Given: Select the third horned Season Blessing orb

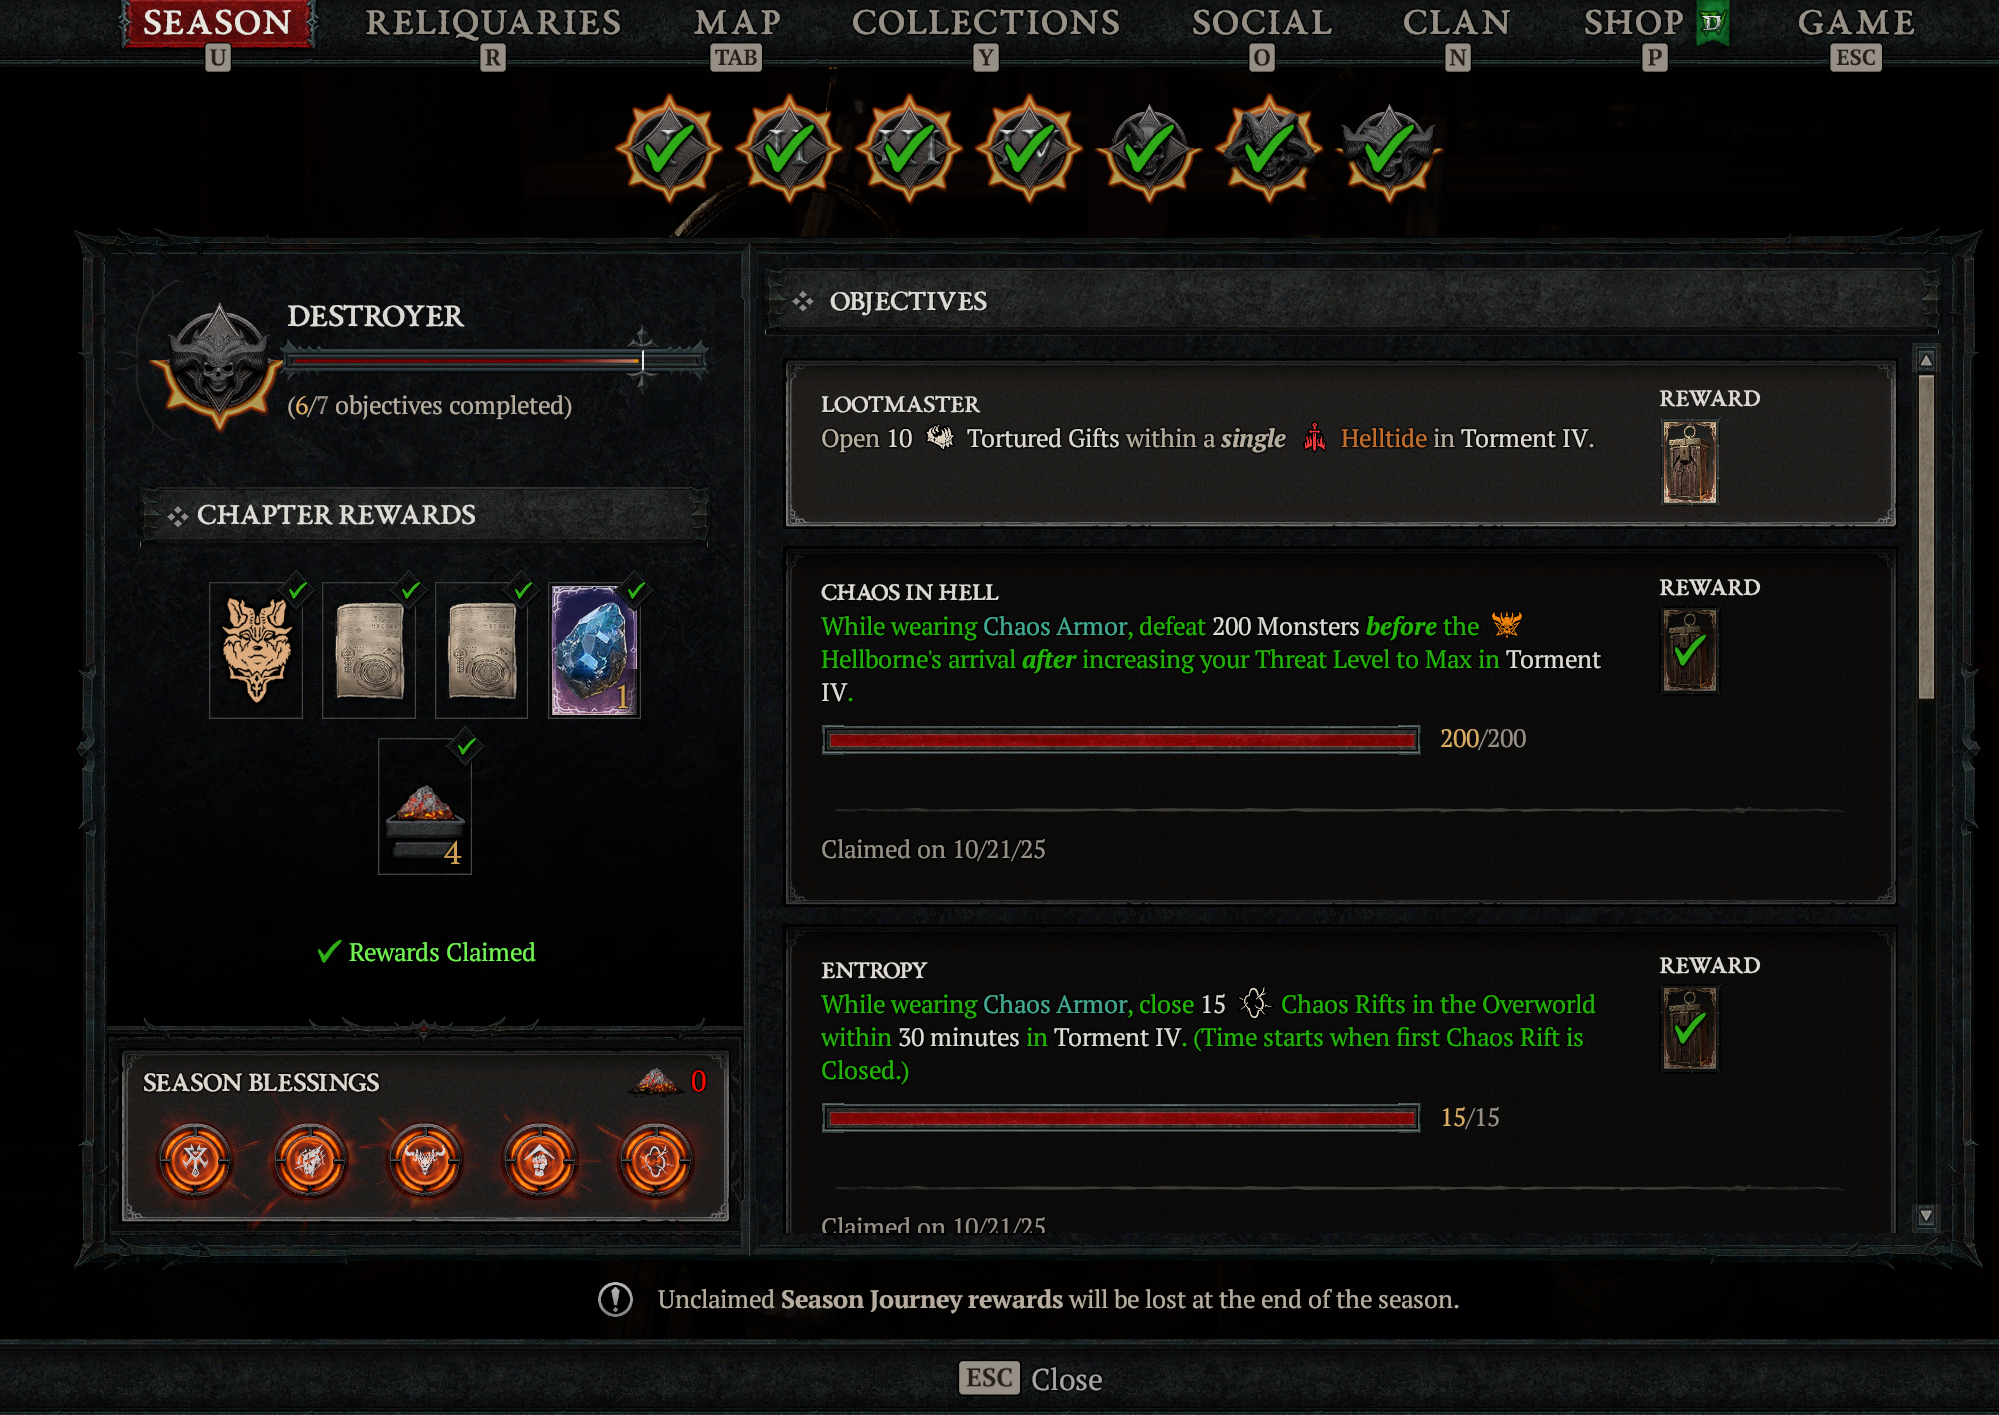Looking at the screenshot, I should pos(425,1161).
